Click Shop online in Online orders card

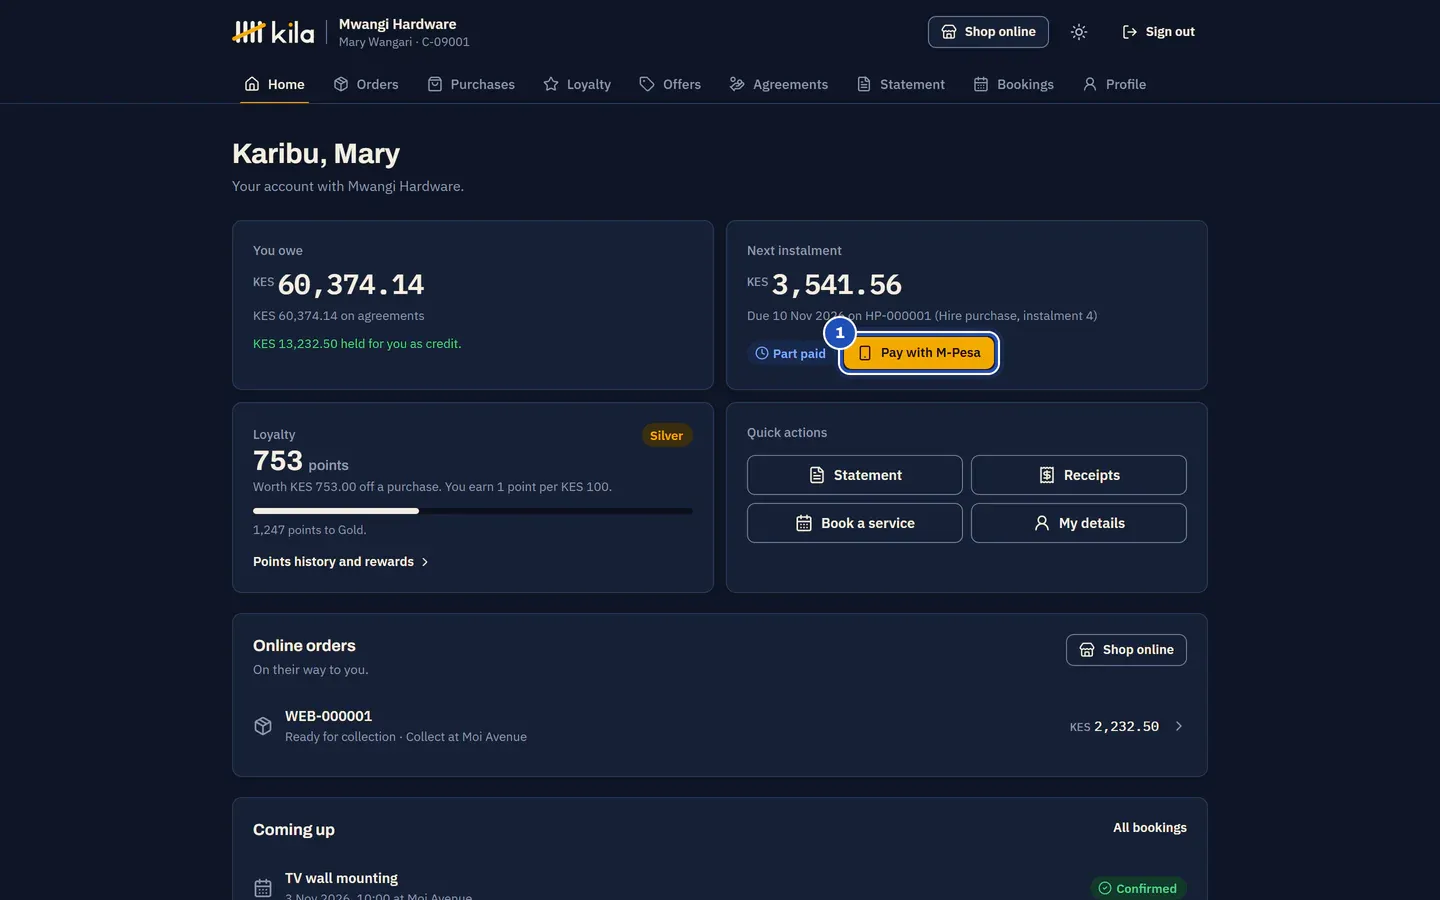coord(1126,650)
